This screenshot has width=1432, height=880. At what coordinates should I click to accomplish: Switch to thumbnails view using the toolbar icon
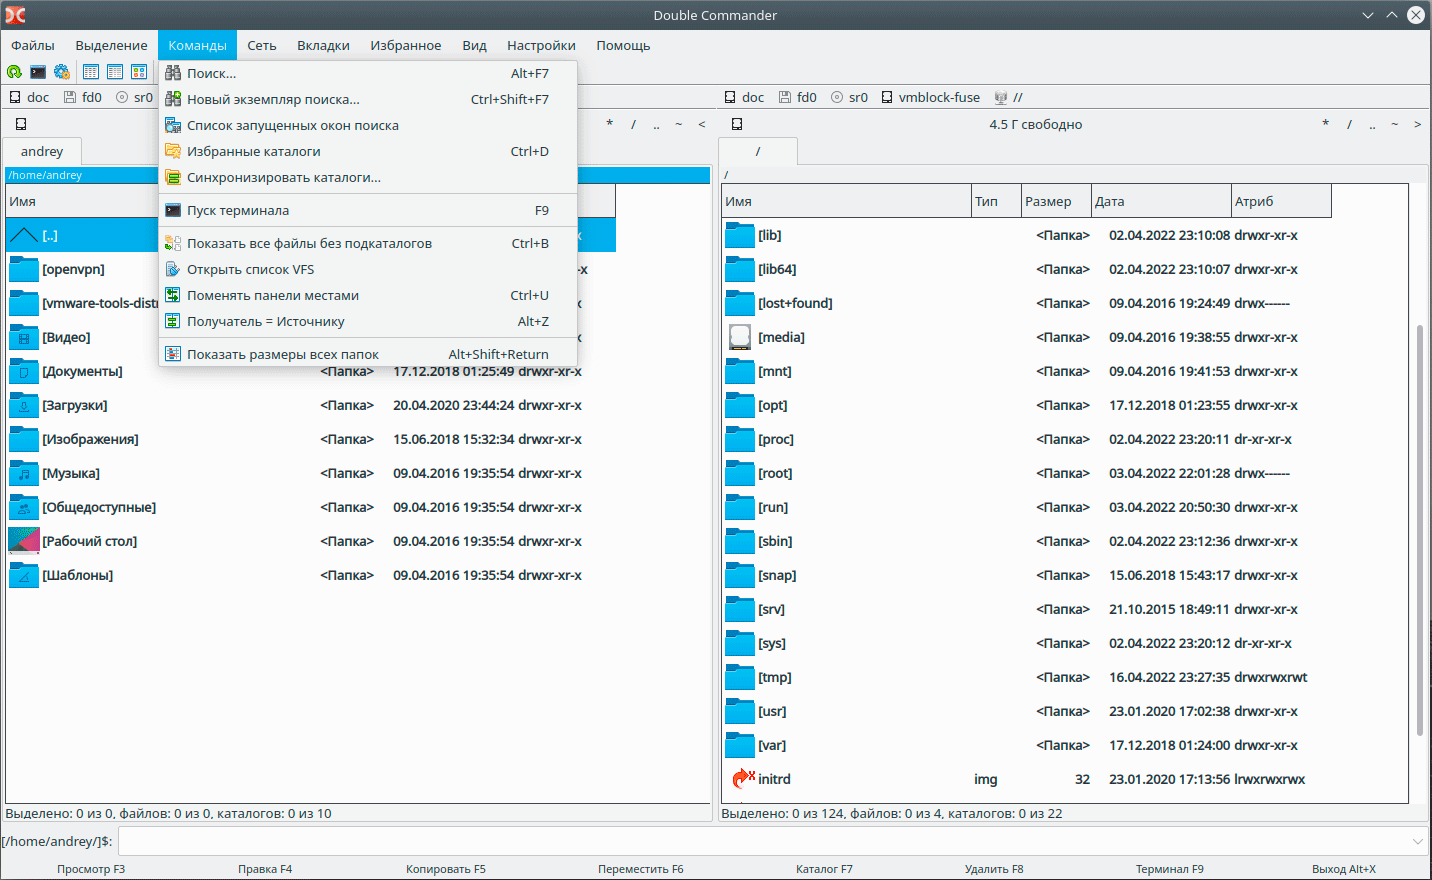tap(139, 72)
